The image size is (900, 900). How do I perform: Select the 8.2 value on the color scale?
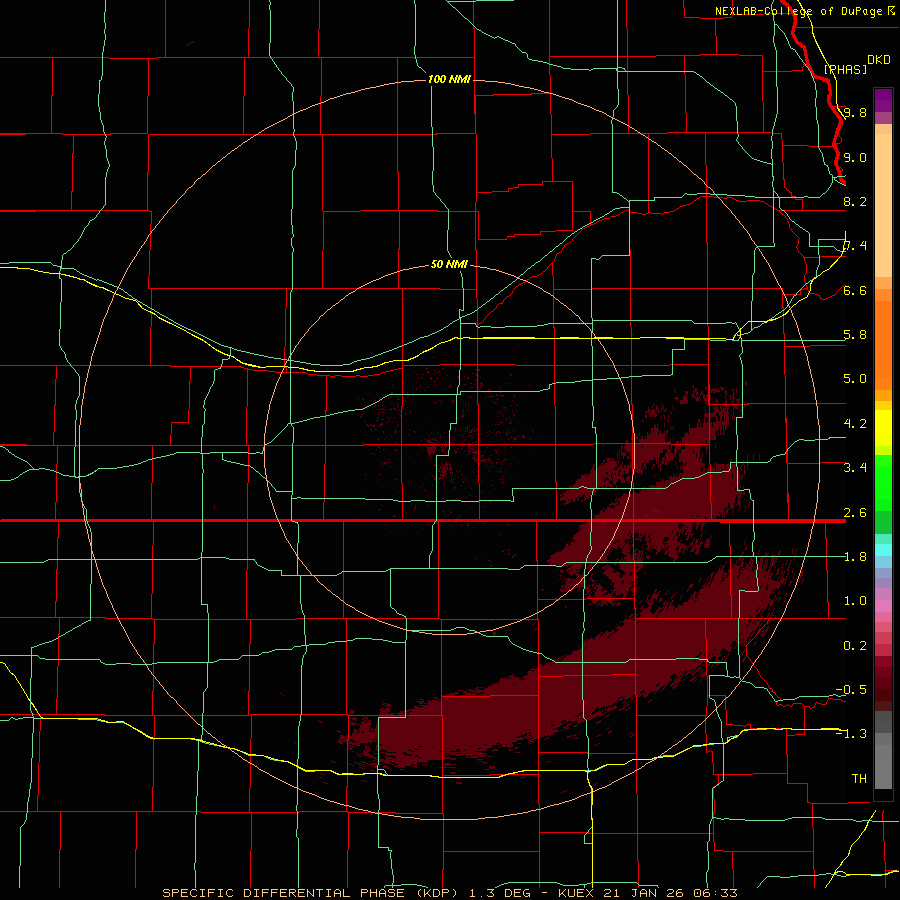coord(855,201)
